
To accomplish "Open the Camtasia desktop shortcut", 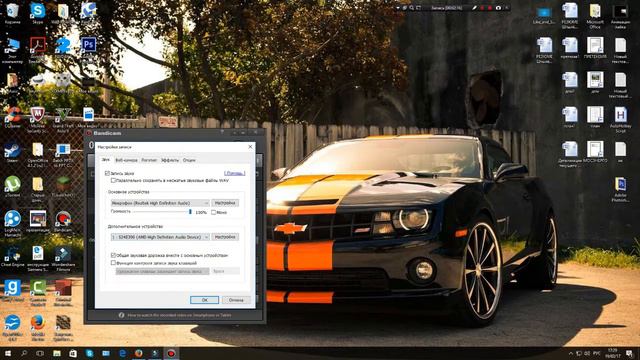I will tap(38, 292).
